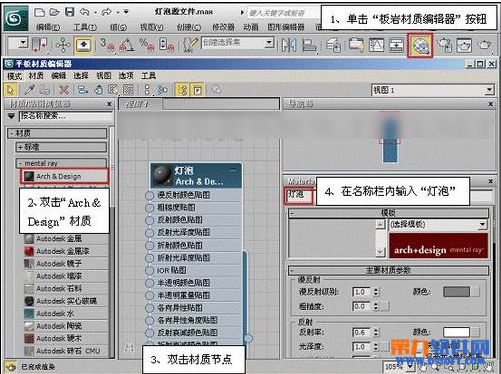Open the 选项 menu in material editor
Viewport: 501px width, 374px height.
click(x=126, y=76)
